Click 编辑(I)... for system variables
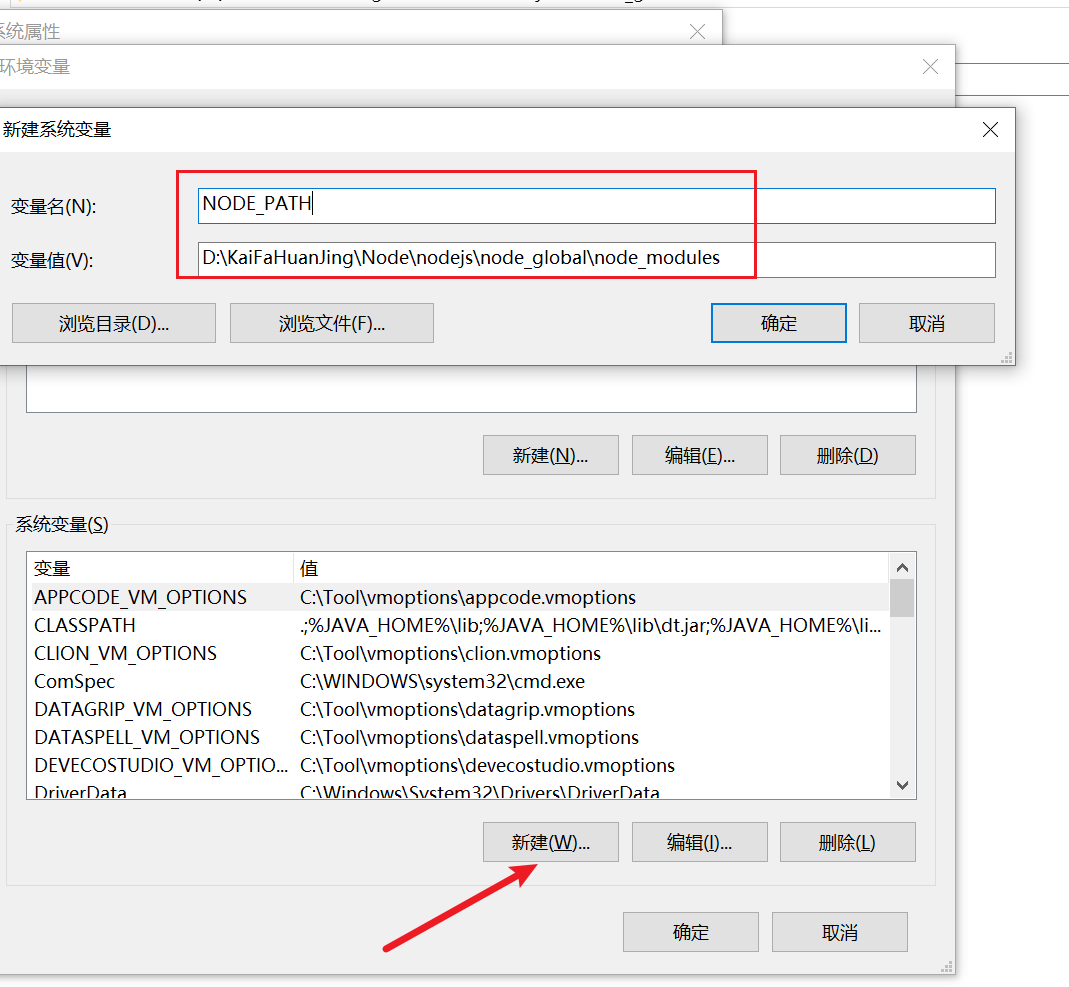Image resolution: width=1069 pixels, height=987 pixels. 699,842
